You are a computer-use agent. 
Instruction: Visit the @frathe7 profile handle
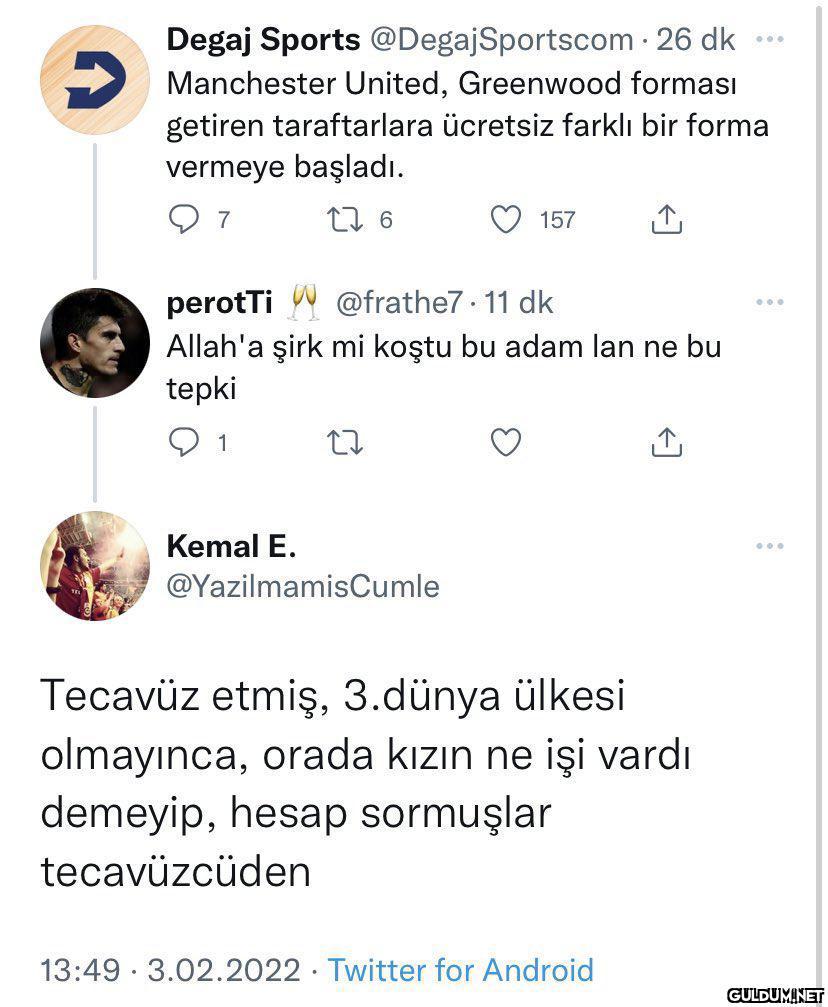399,302
